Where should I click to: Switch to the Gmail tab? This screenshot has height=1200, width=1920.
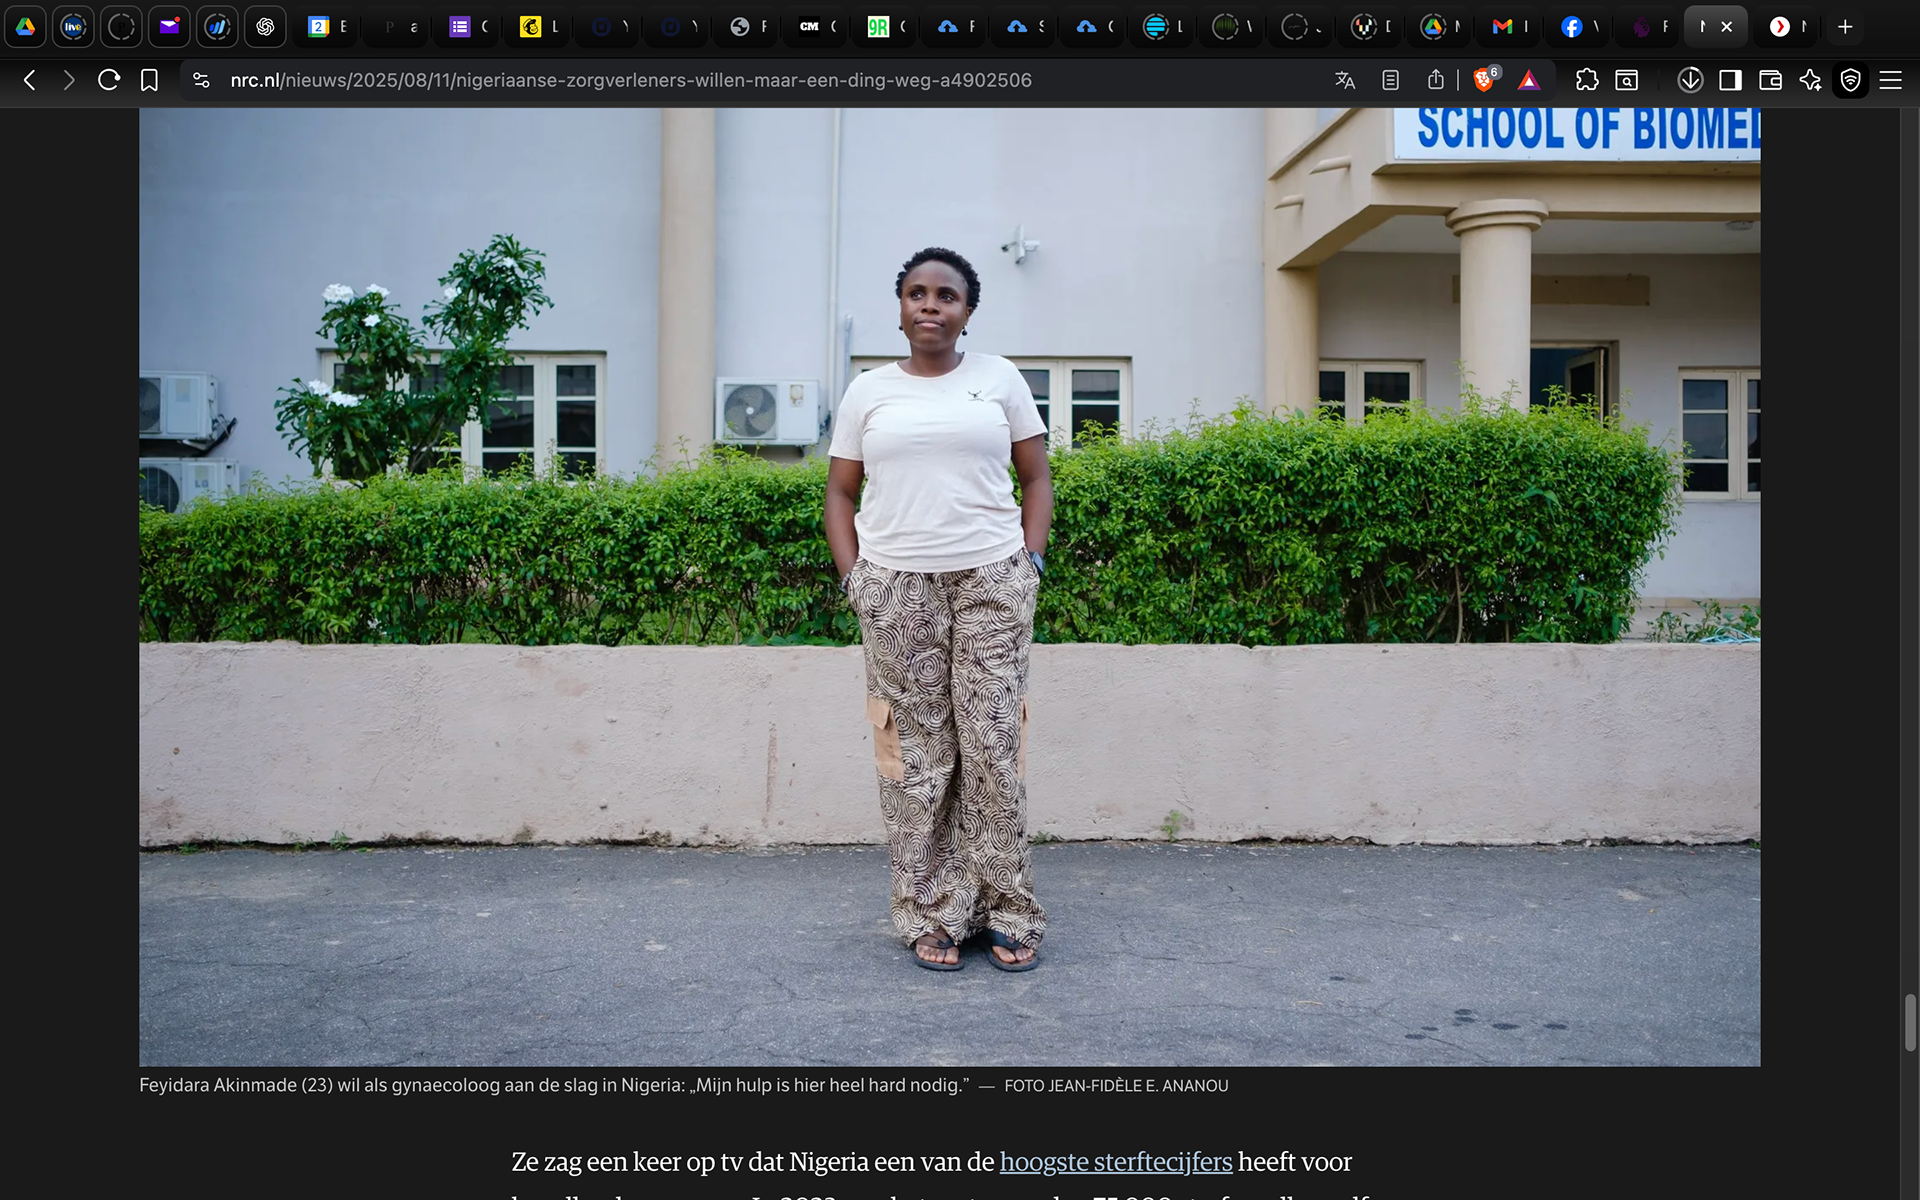[1502, 27]
